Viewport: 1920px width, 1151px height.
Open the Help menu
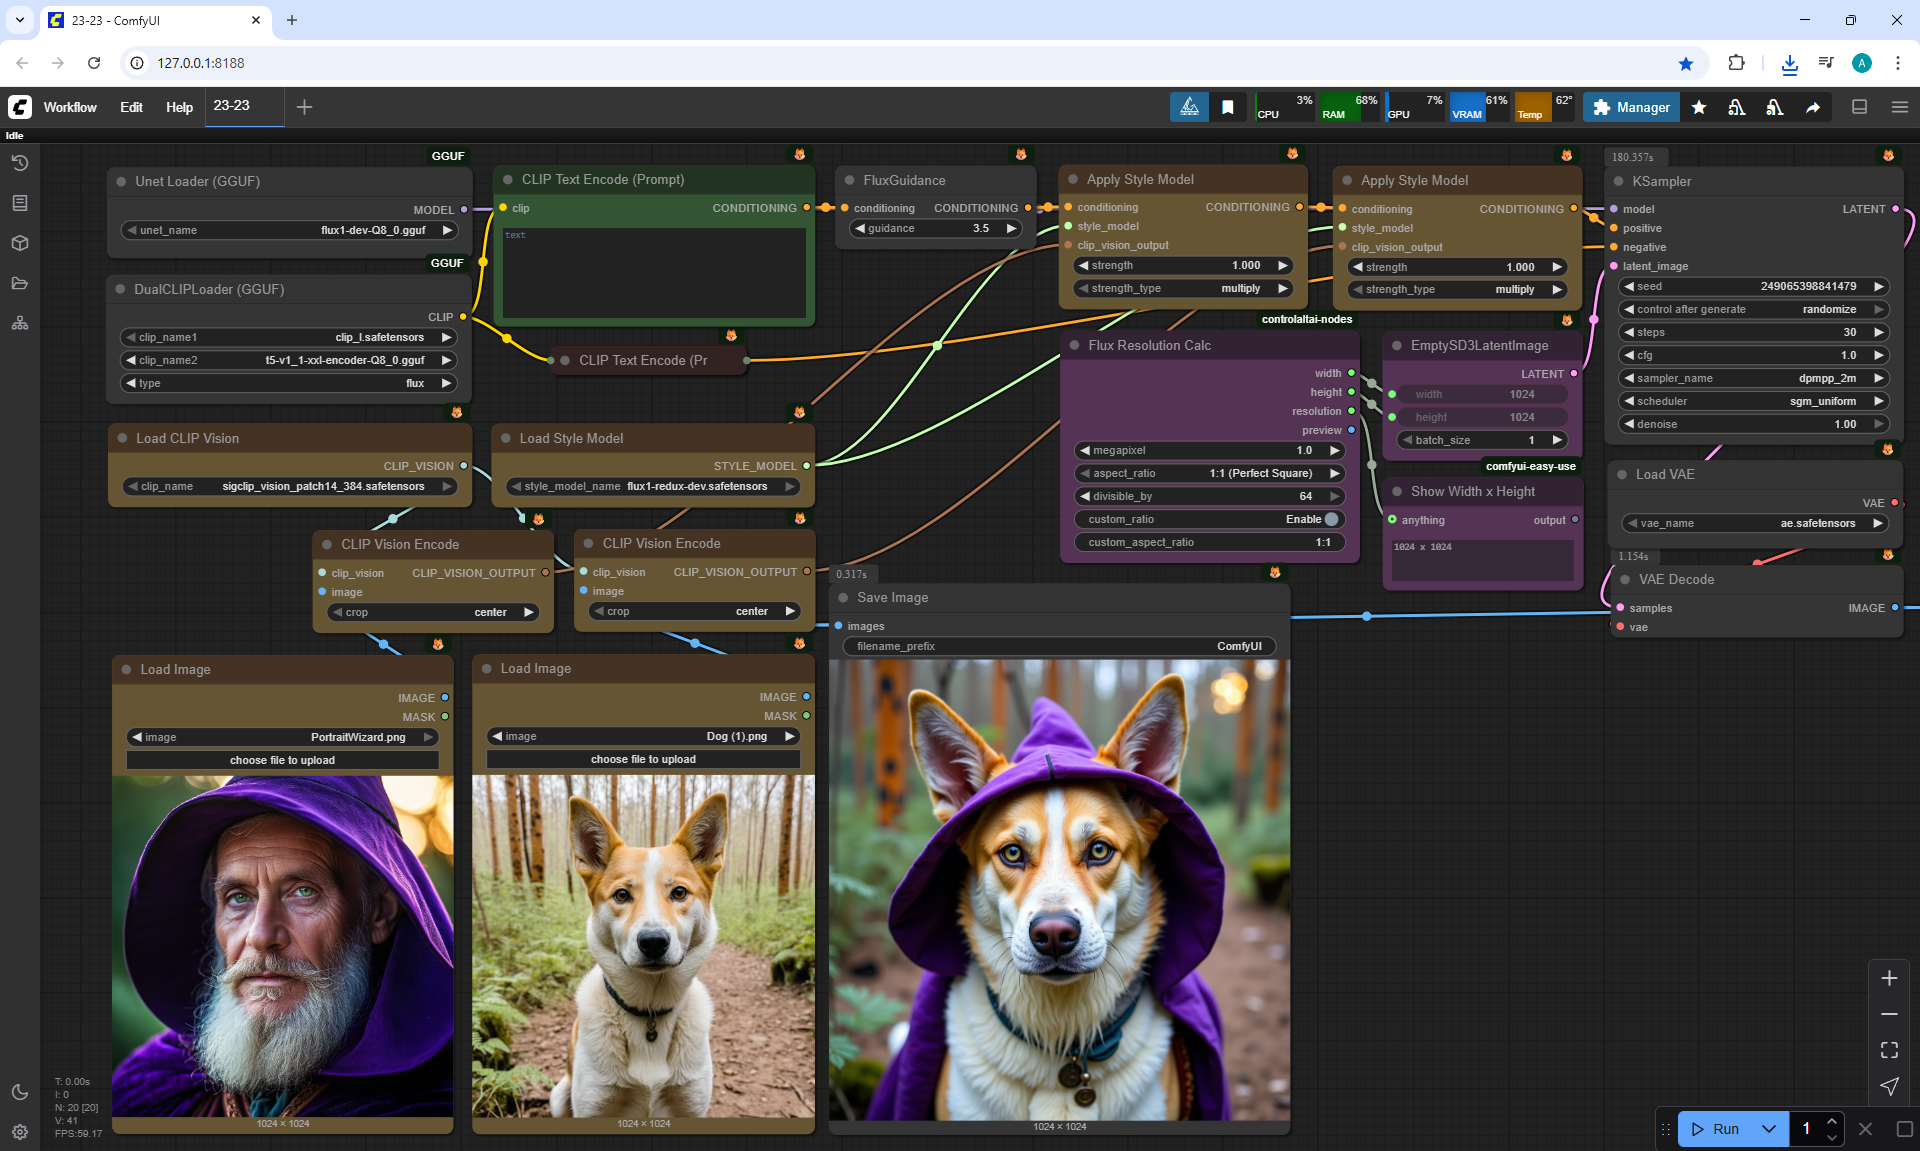tap(179, 107)
